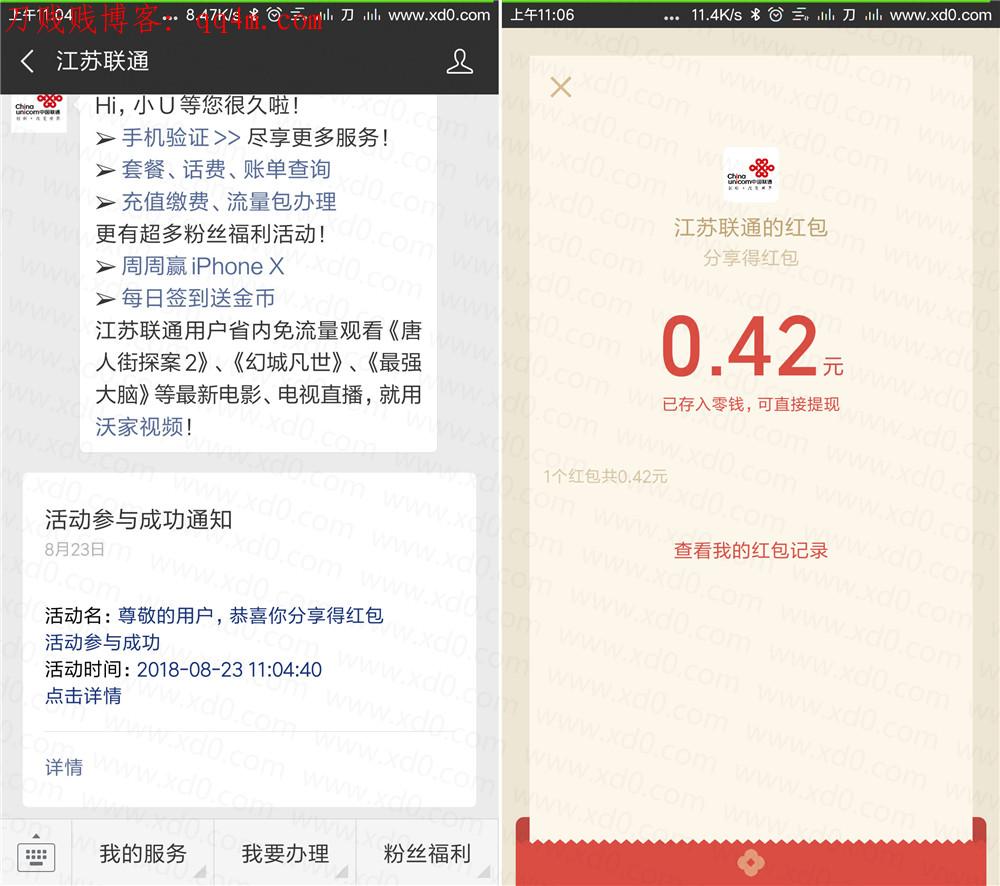Image resolution: width=1000 pixels, height=886 pixels.
Task: Tap the activity time 2018-08-23 11:04:40
Action: (x=229, y=669)
